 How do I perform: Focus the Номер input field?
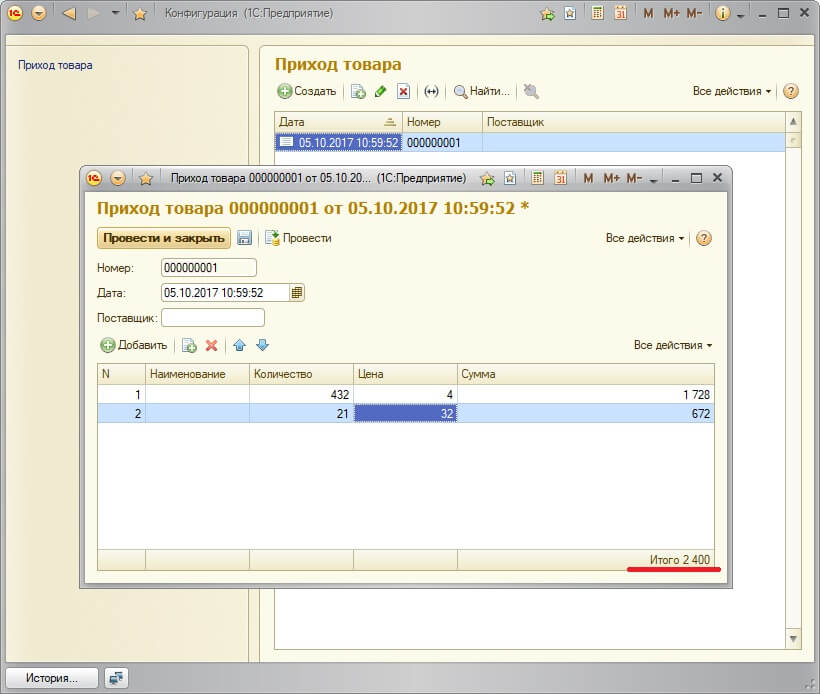[209, 268]
